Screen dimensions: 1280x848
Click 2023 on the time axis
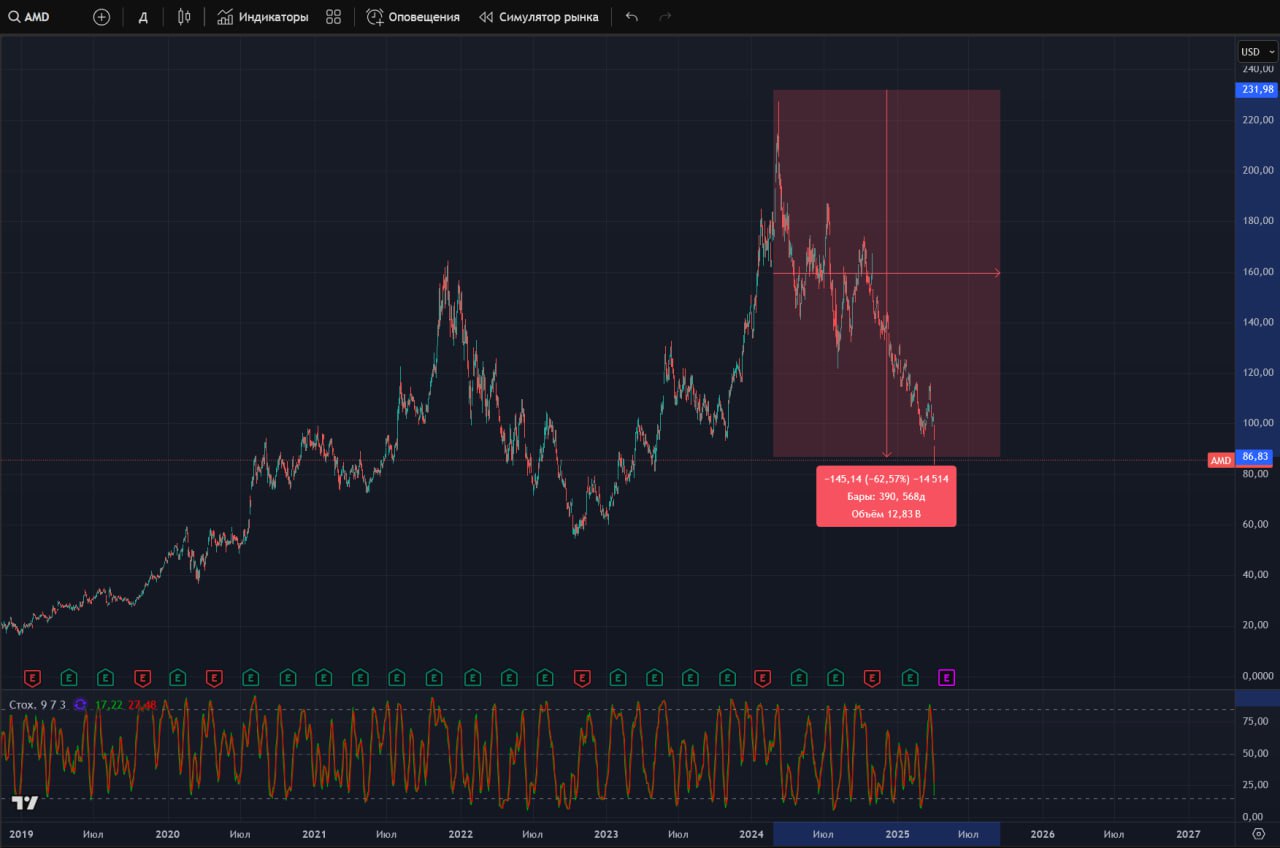(606, 834)
